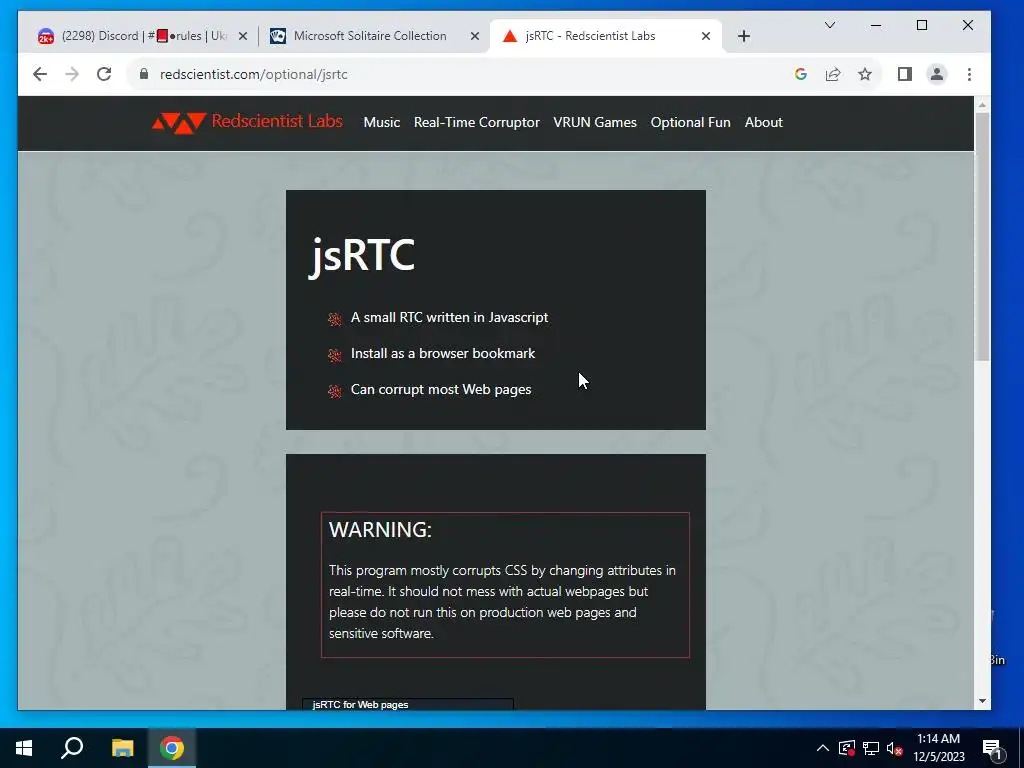Show hidden tray icons chevron
Viewport: 1024px width, 768px height.
[x=823, y=748]
